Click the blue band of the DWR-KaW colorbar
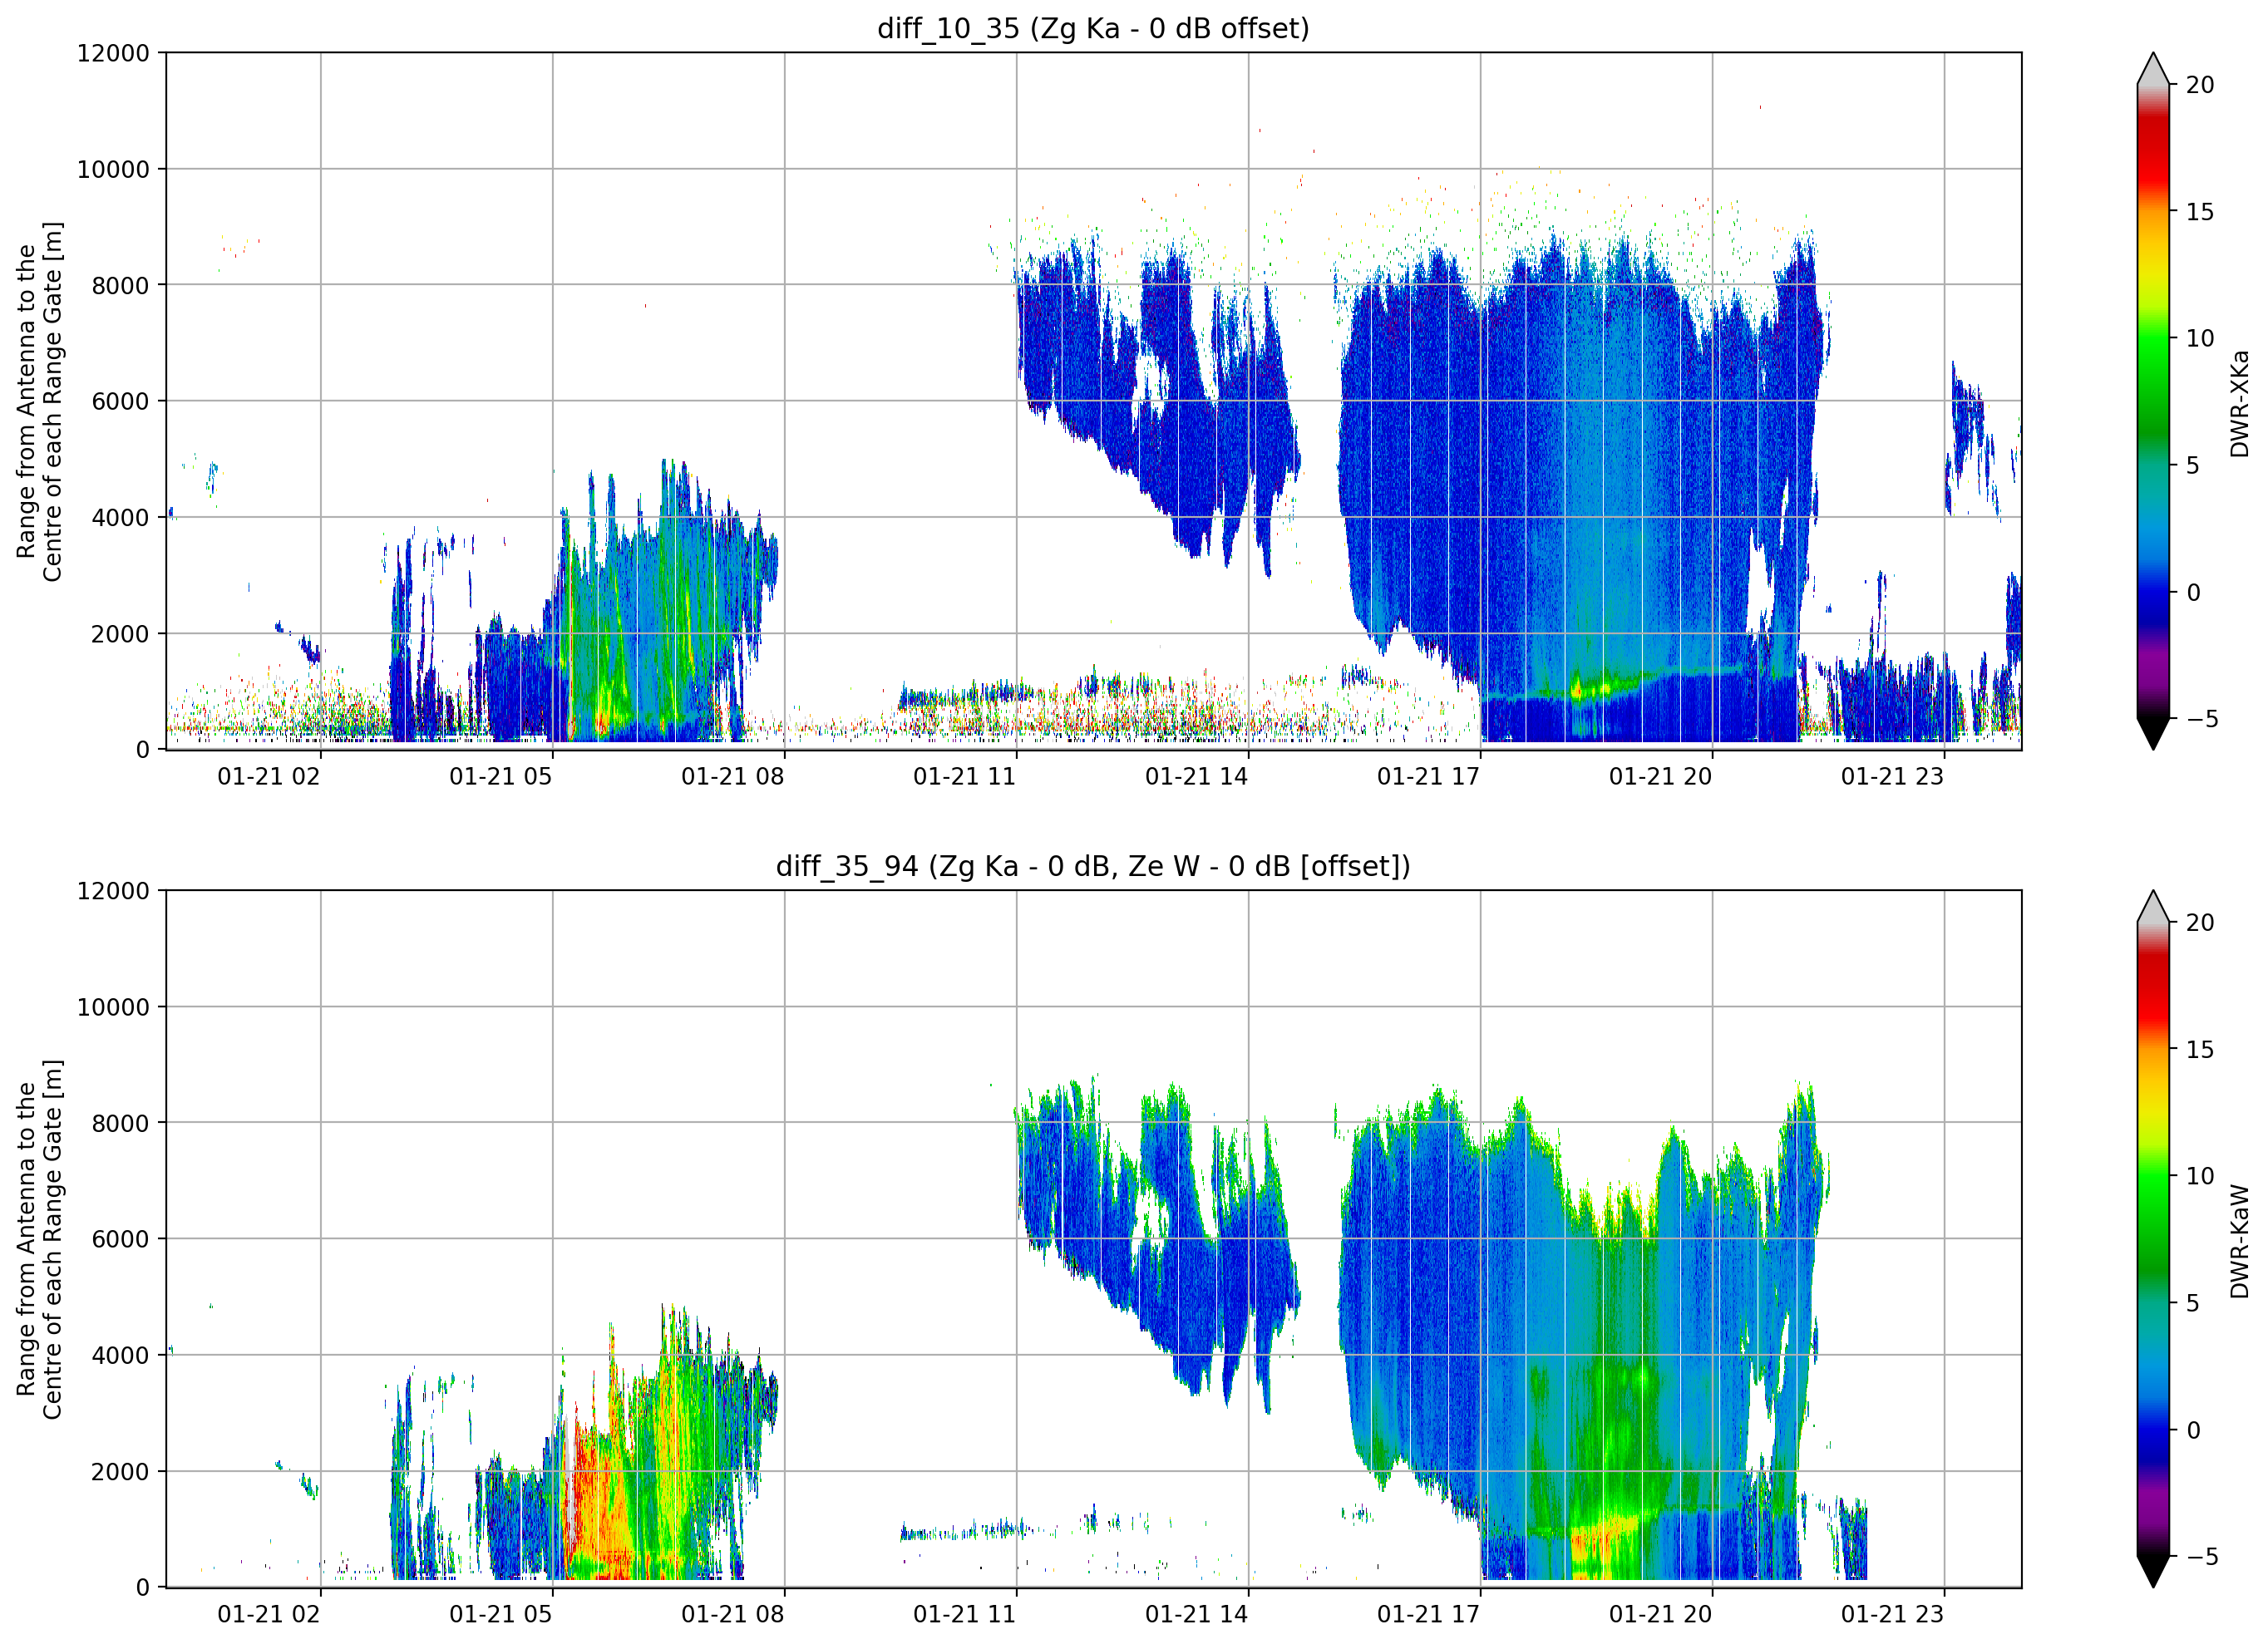 point(2153,1430)
